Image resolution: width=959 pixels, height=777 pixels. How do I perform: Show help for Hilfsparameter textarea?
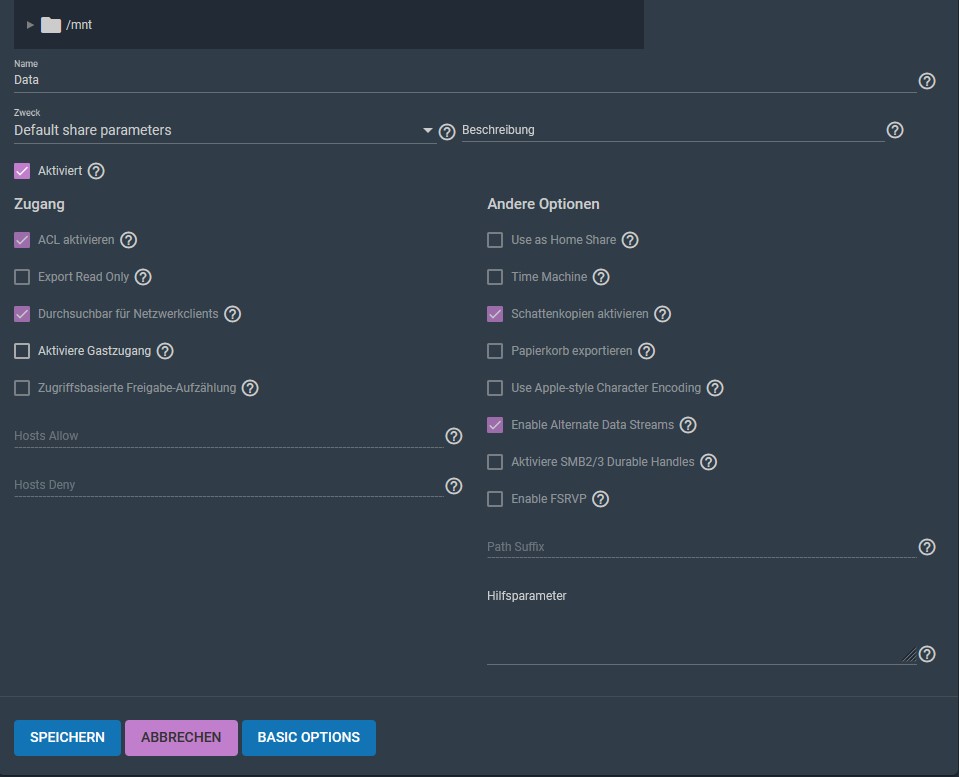927,654
